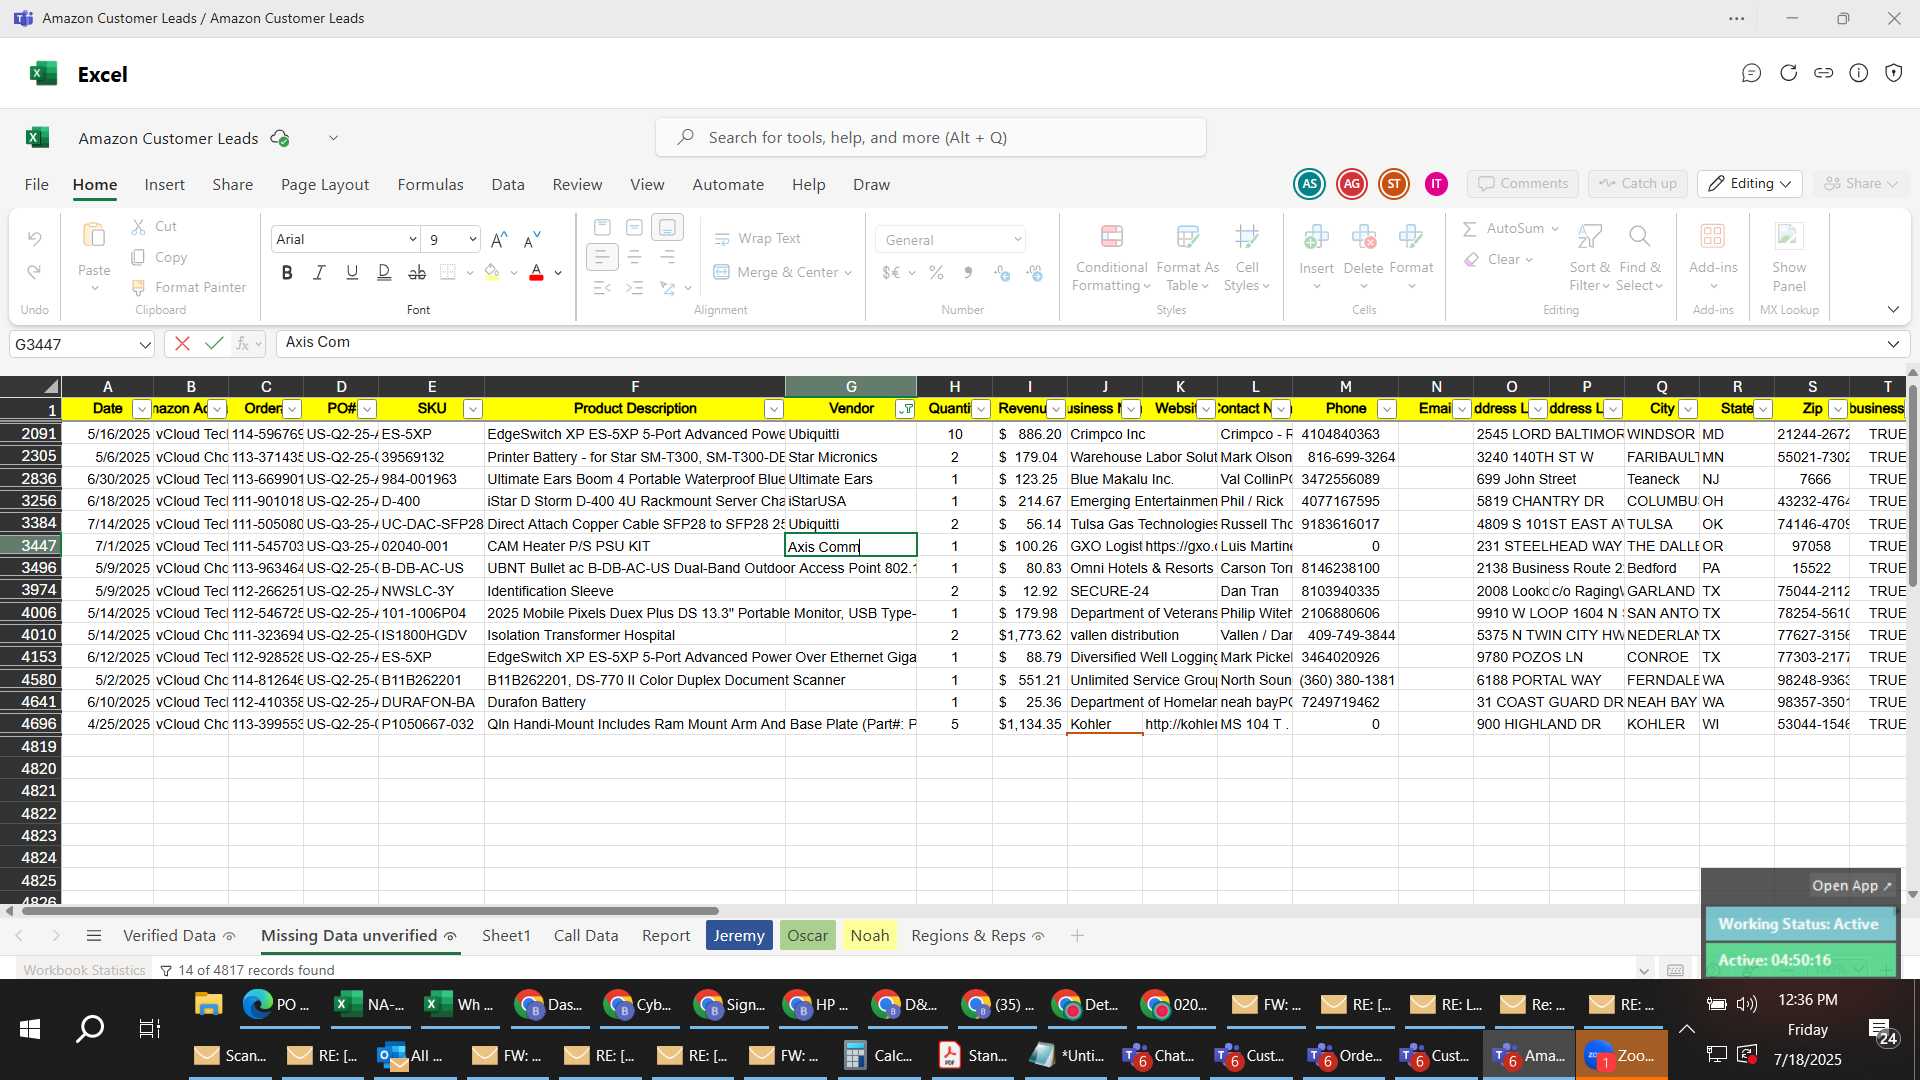Screen dimensions: 1920x1080
Task: Copy link to this tab
Action: coord(1823,73)
